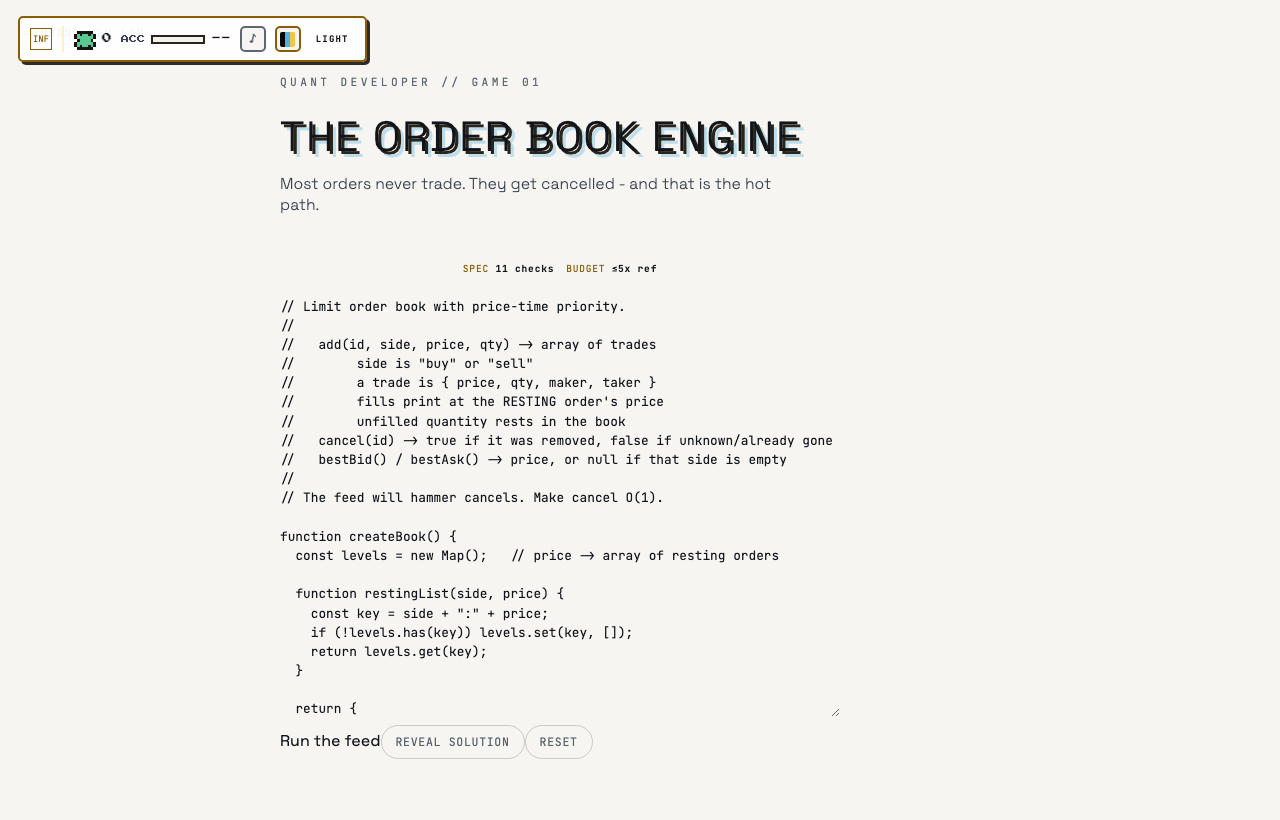This screenshot has height=820, width=1280.
Task: Click THE ORDER BOOK ENGINE heading
Action: [x=541, y=138]
